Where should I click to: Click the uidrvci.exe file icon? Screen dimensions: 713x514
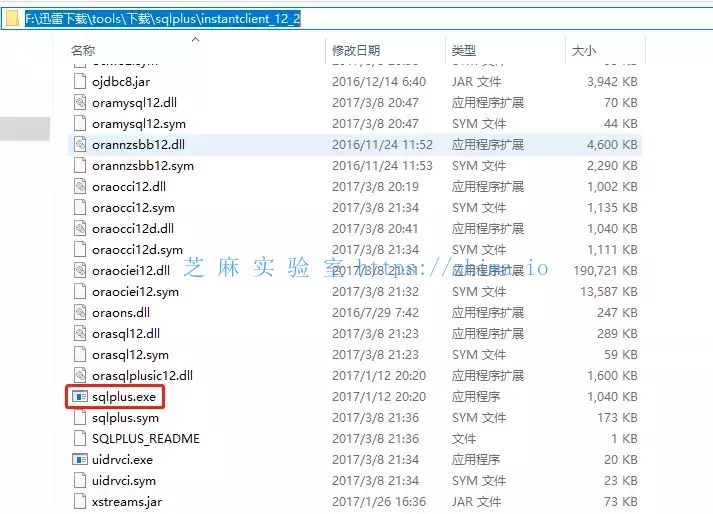(81, 460)
